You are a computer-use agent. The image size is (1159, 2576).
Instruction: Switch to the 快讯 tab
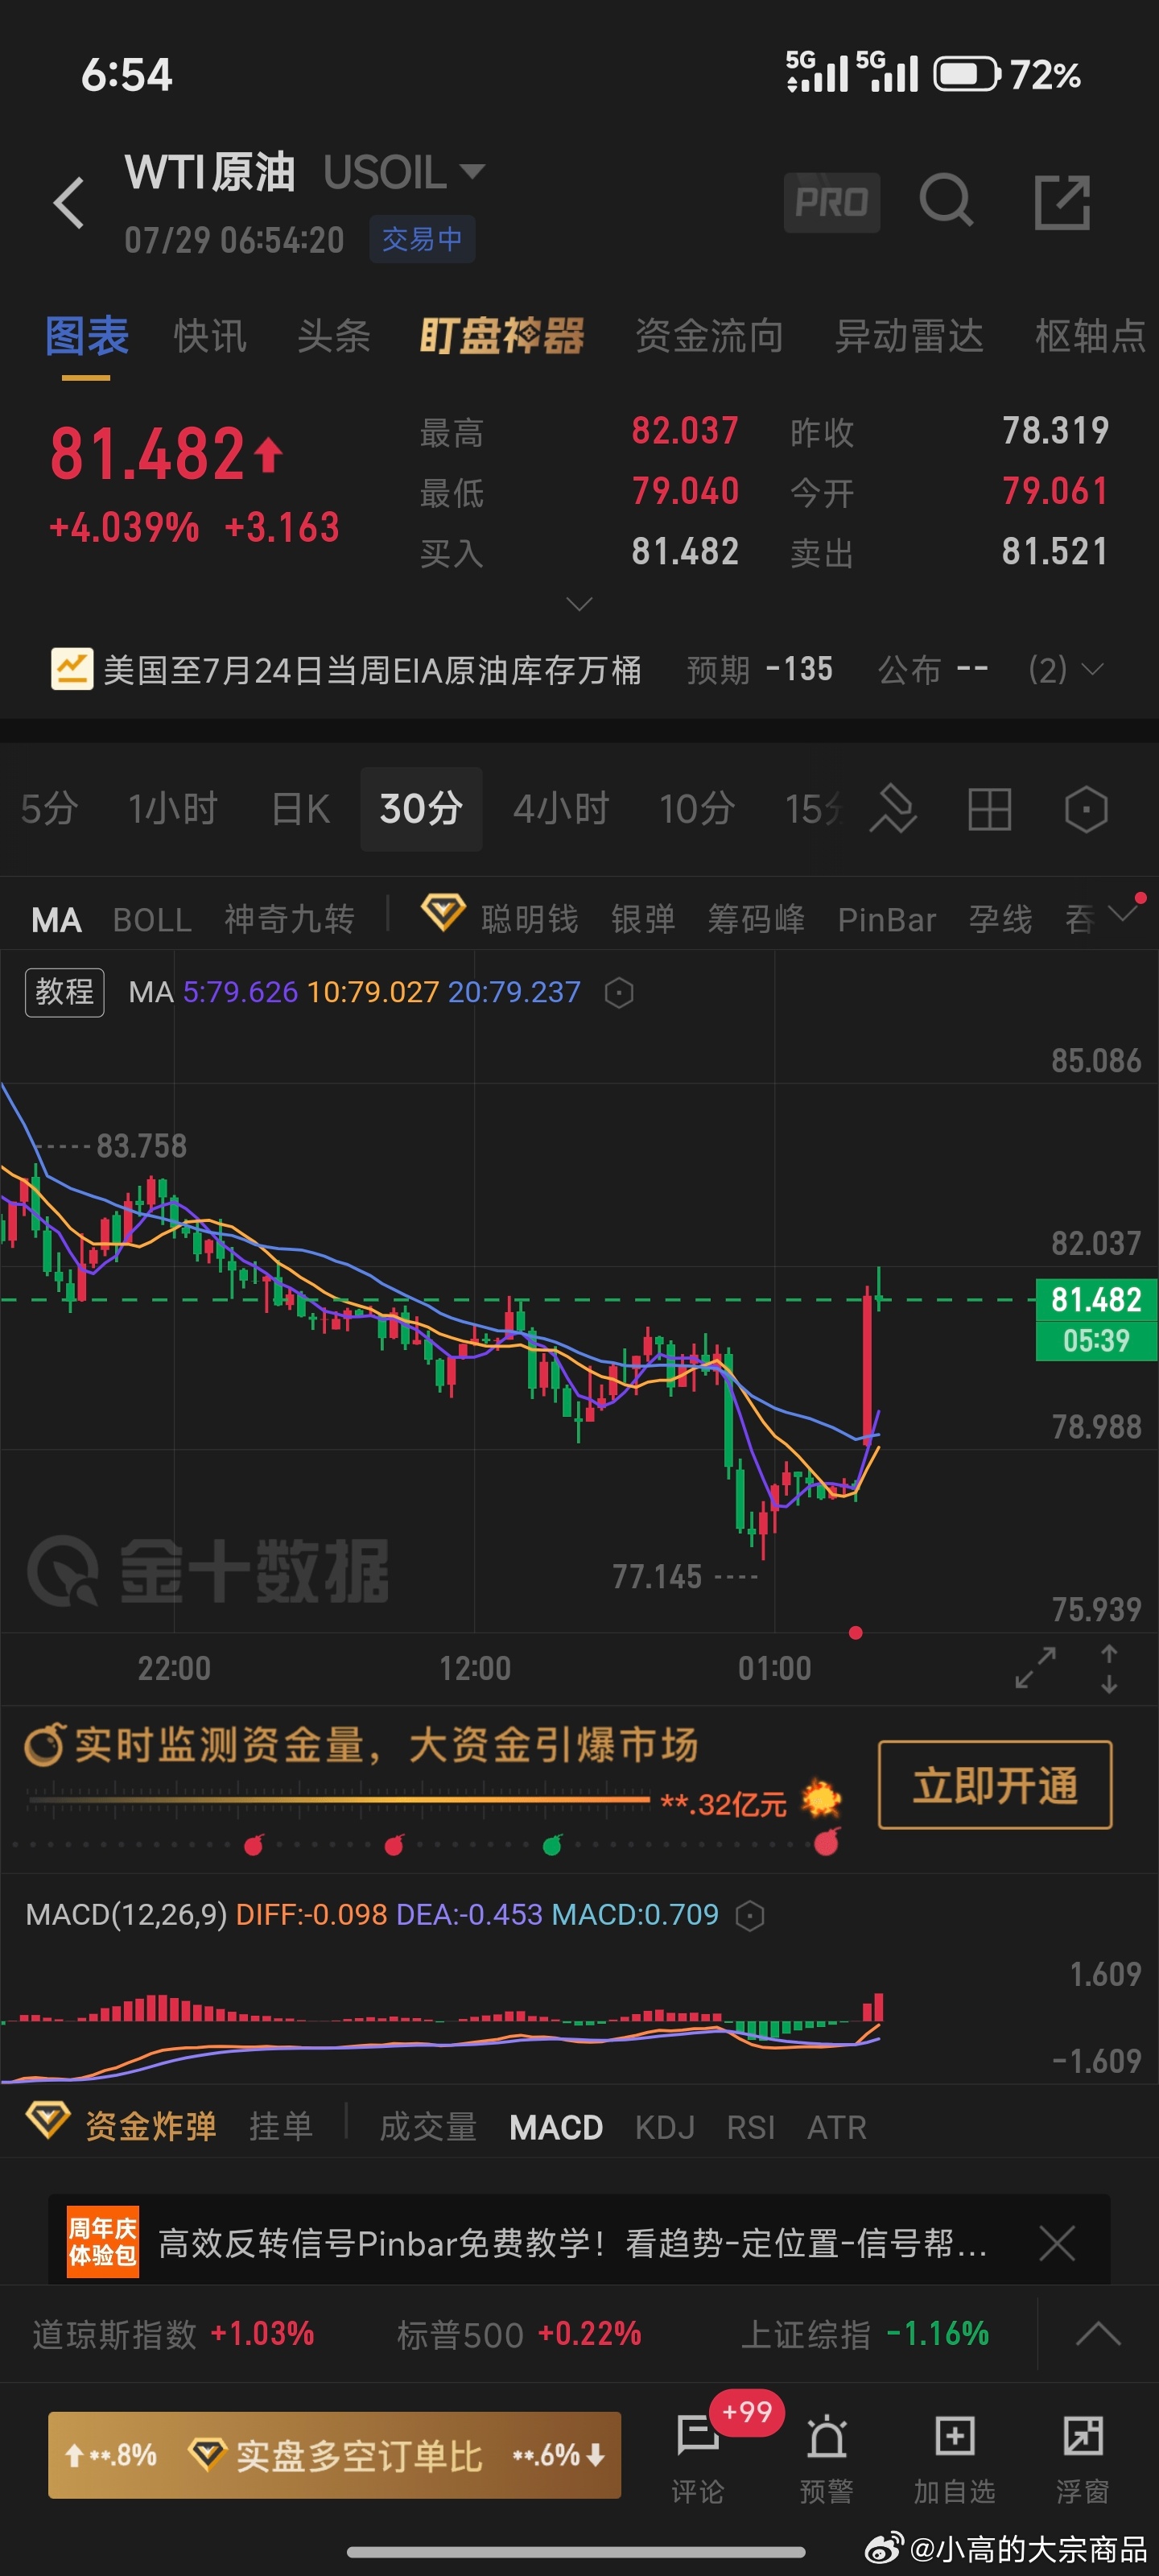(210, 336)
